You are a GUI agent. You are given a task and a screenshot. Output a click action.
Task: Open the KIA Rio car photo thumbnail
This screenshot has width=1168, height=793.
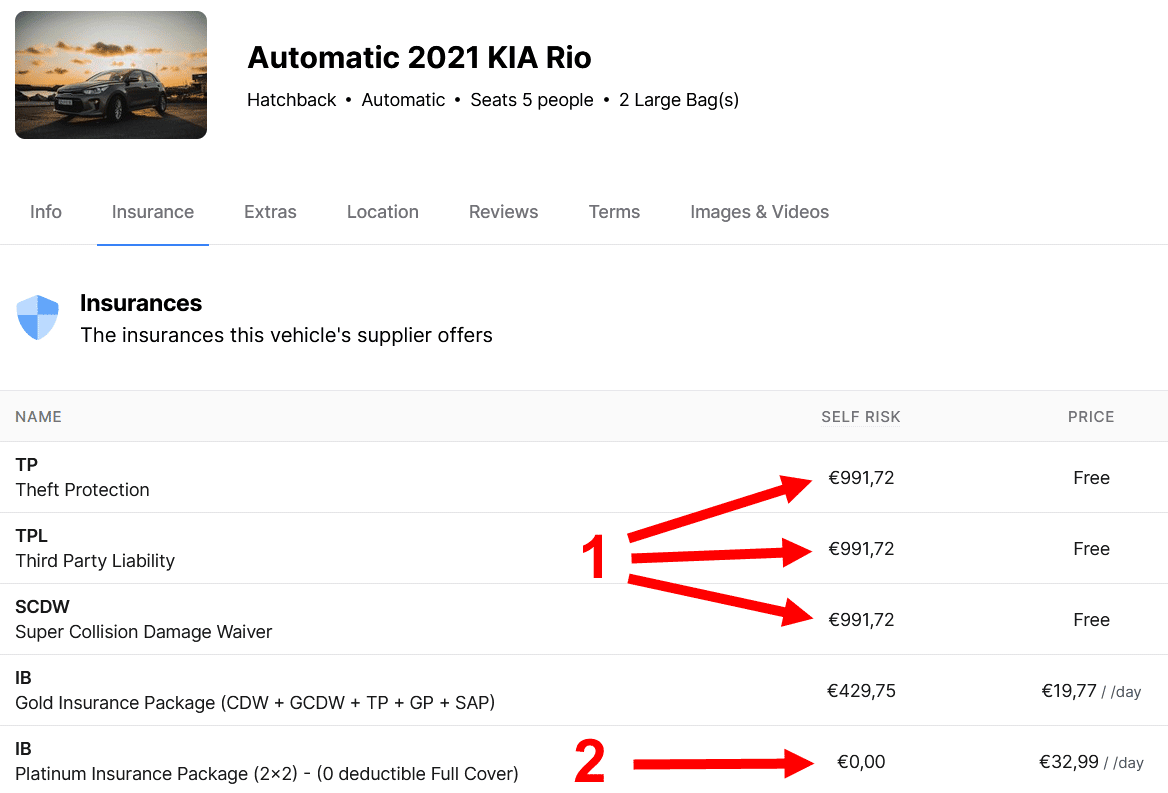pyautogui.click(x=111, y=74)
